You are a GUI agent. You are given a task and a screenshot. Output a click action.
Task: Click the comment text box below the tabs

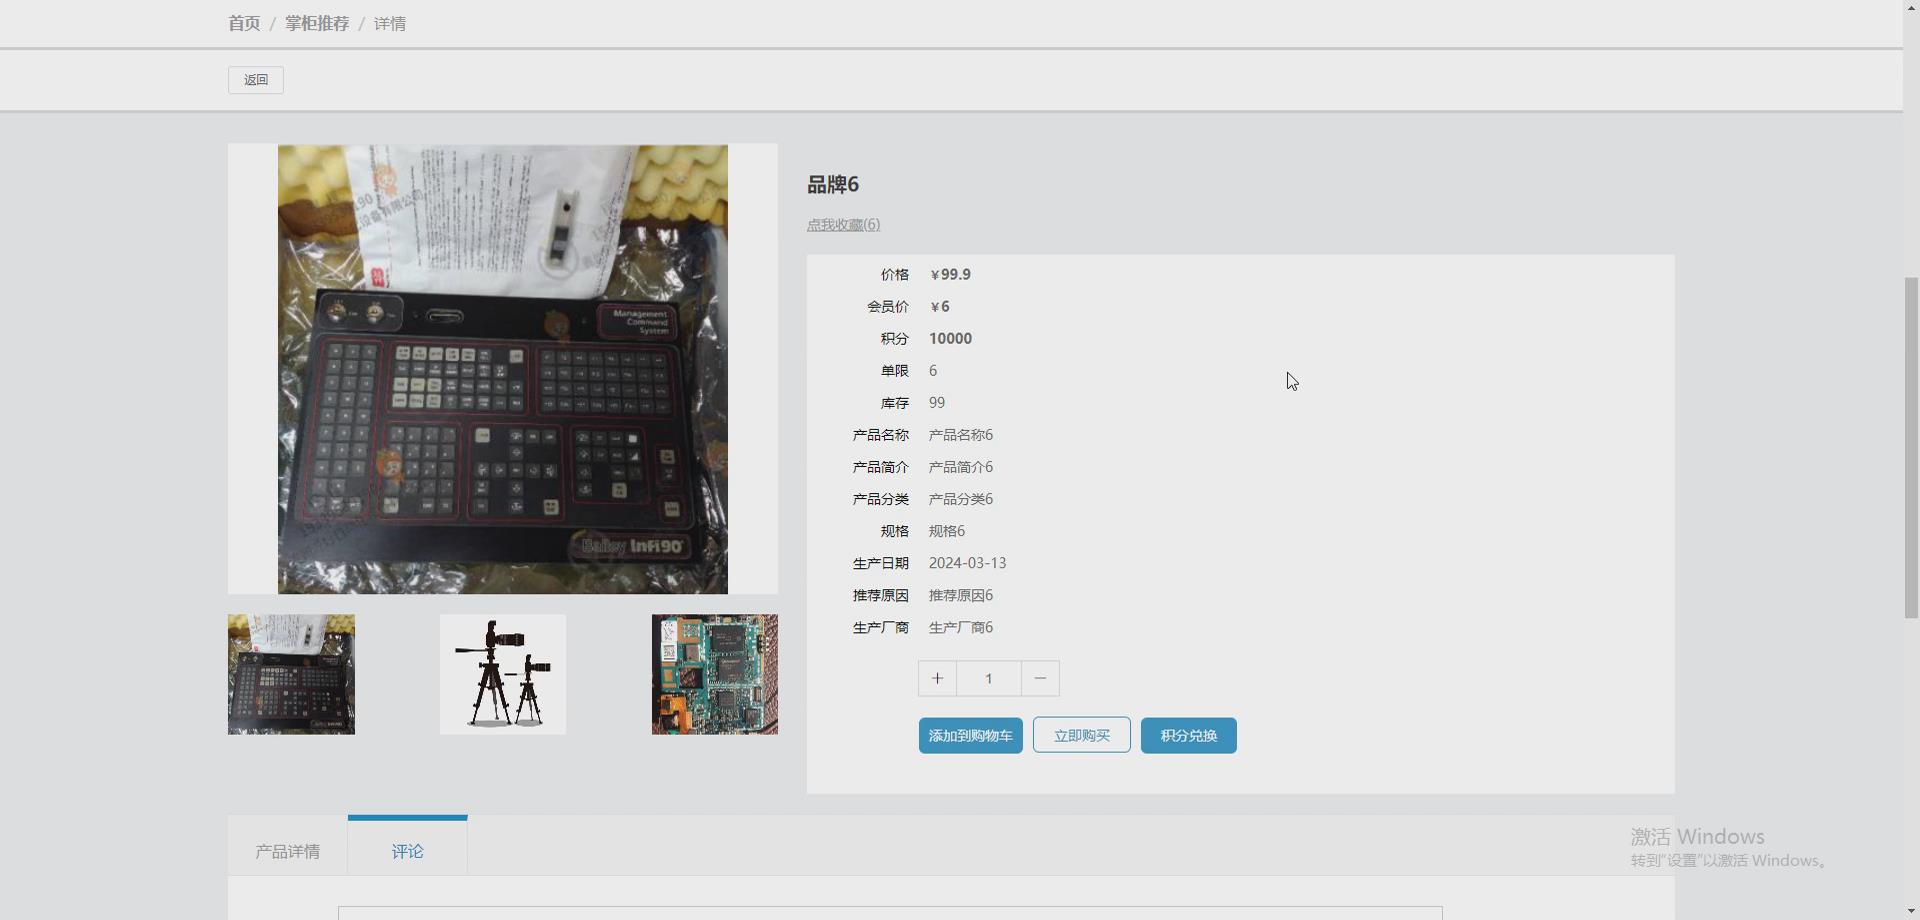pos(888,912)
